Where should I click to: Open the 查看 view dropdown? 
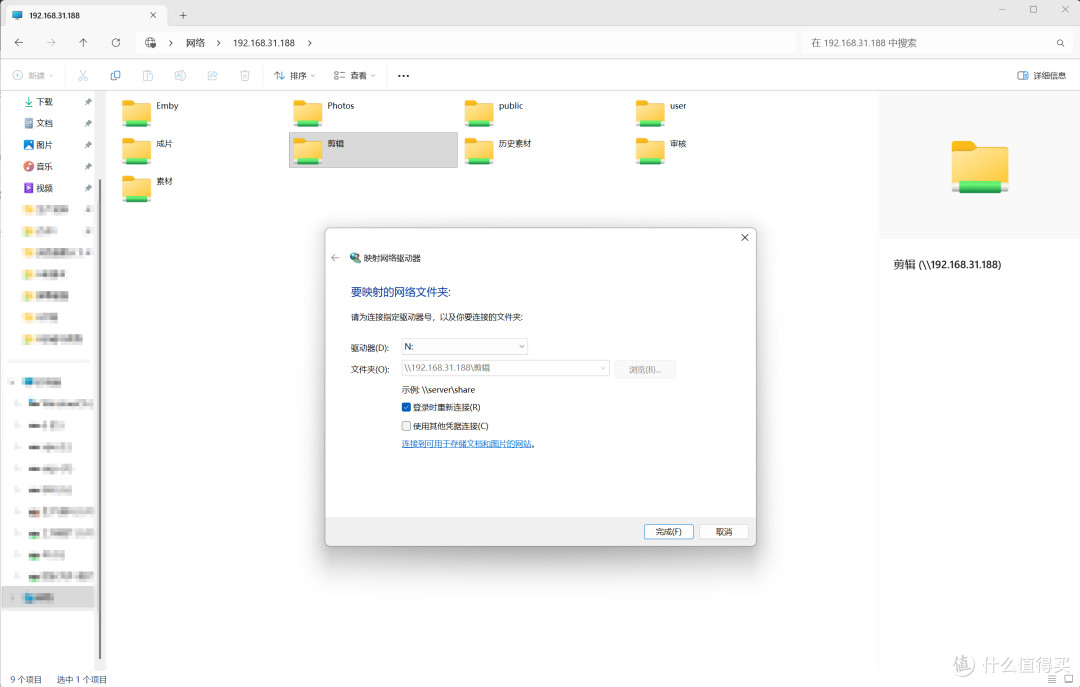click(x=355, y=76)
